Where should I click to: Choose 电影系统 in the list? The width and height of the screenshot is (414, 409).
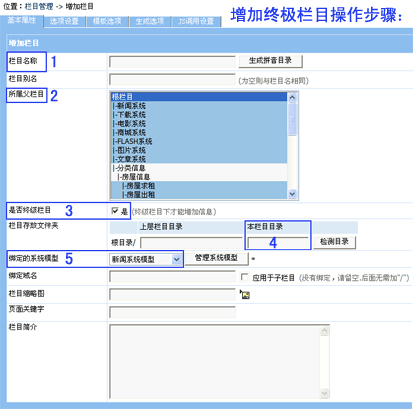(199, 123)
